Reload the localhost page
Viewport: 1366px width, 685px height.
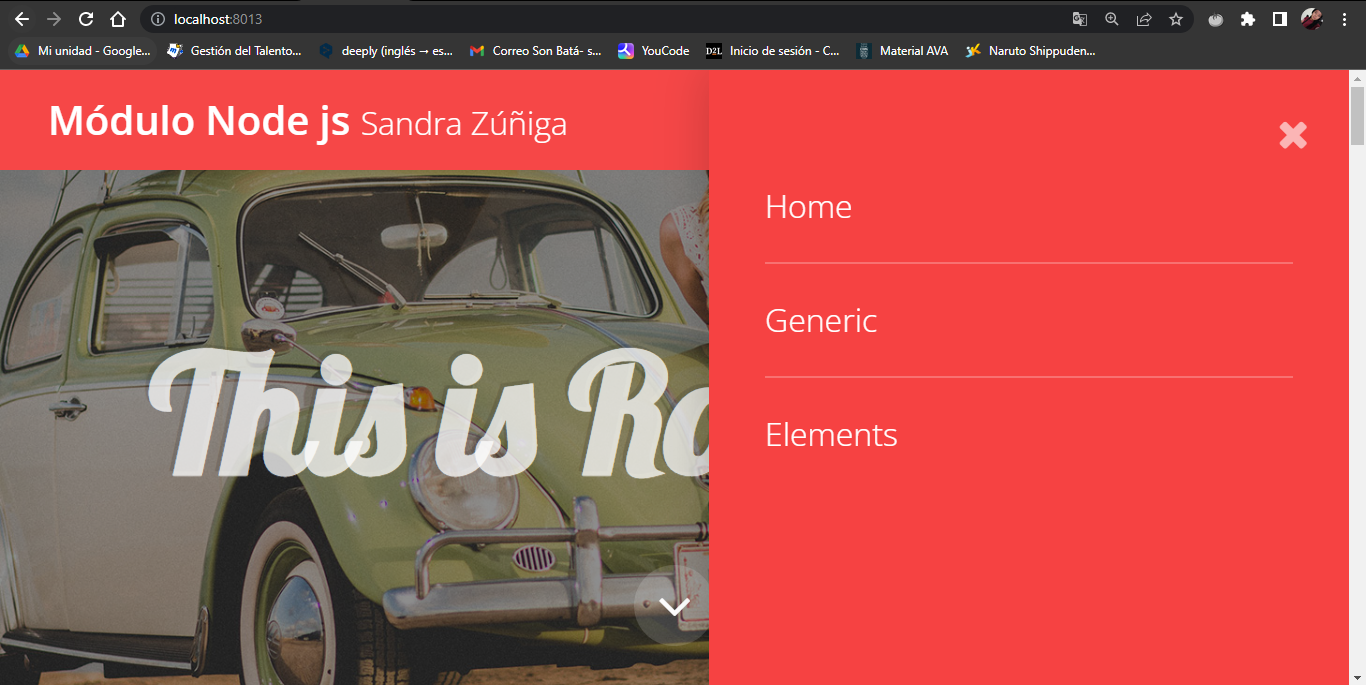coord(85,19)
